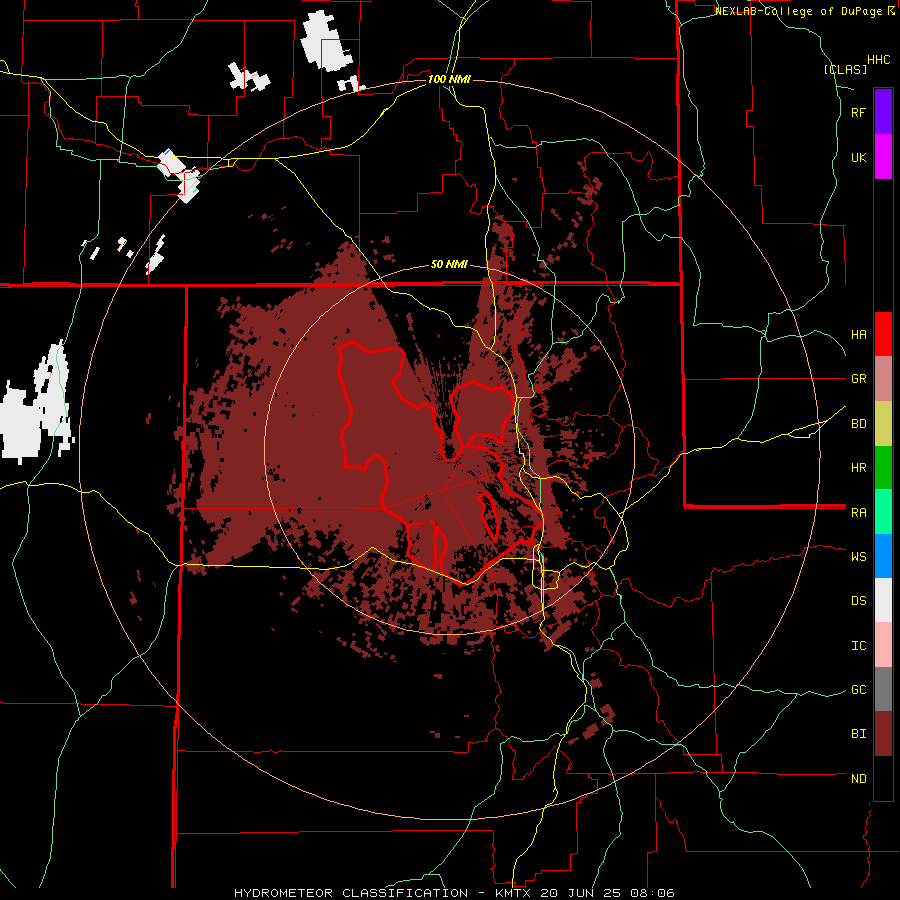
Task: Click the 'HHC' product code text
Action: (878, 60)
